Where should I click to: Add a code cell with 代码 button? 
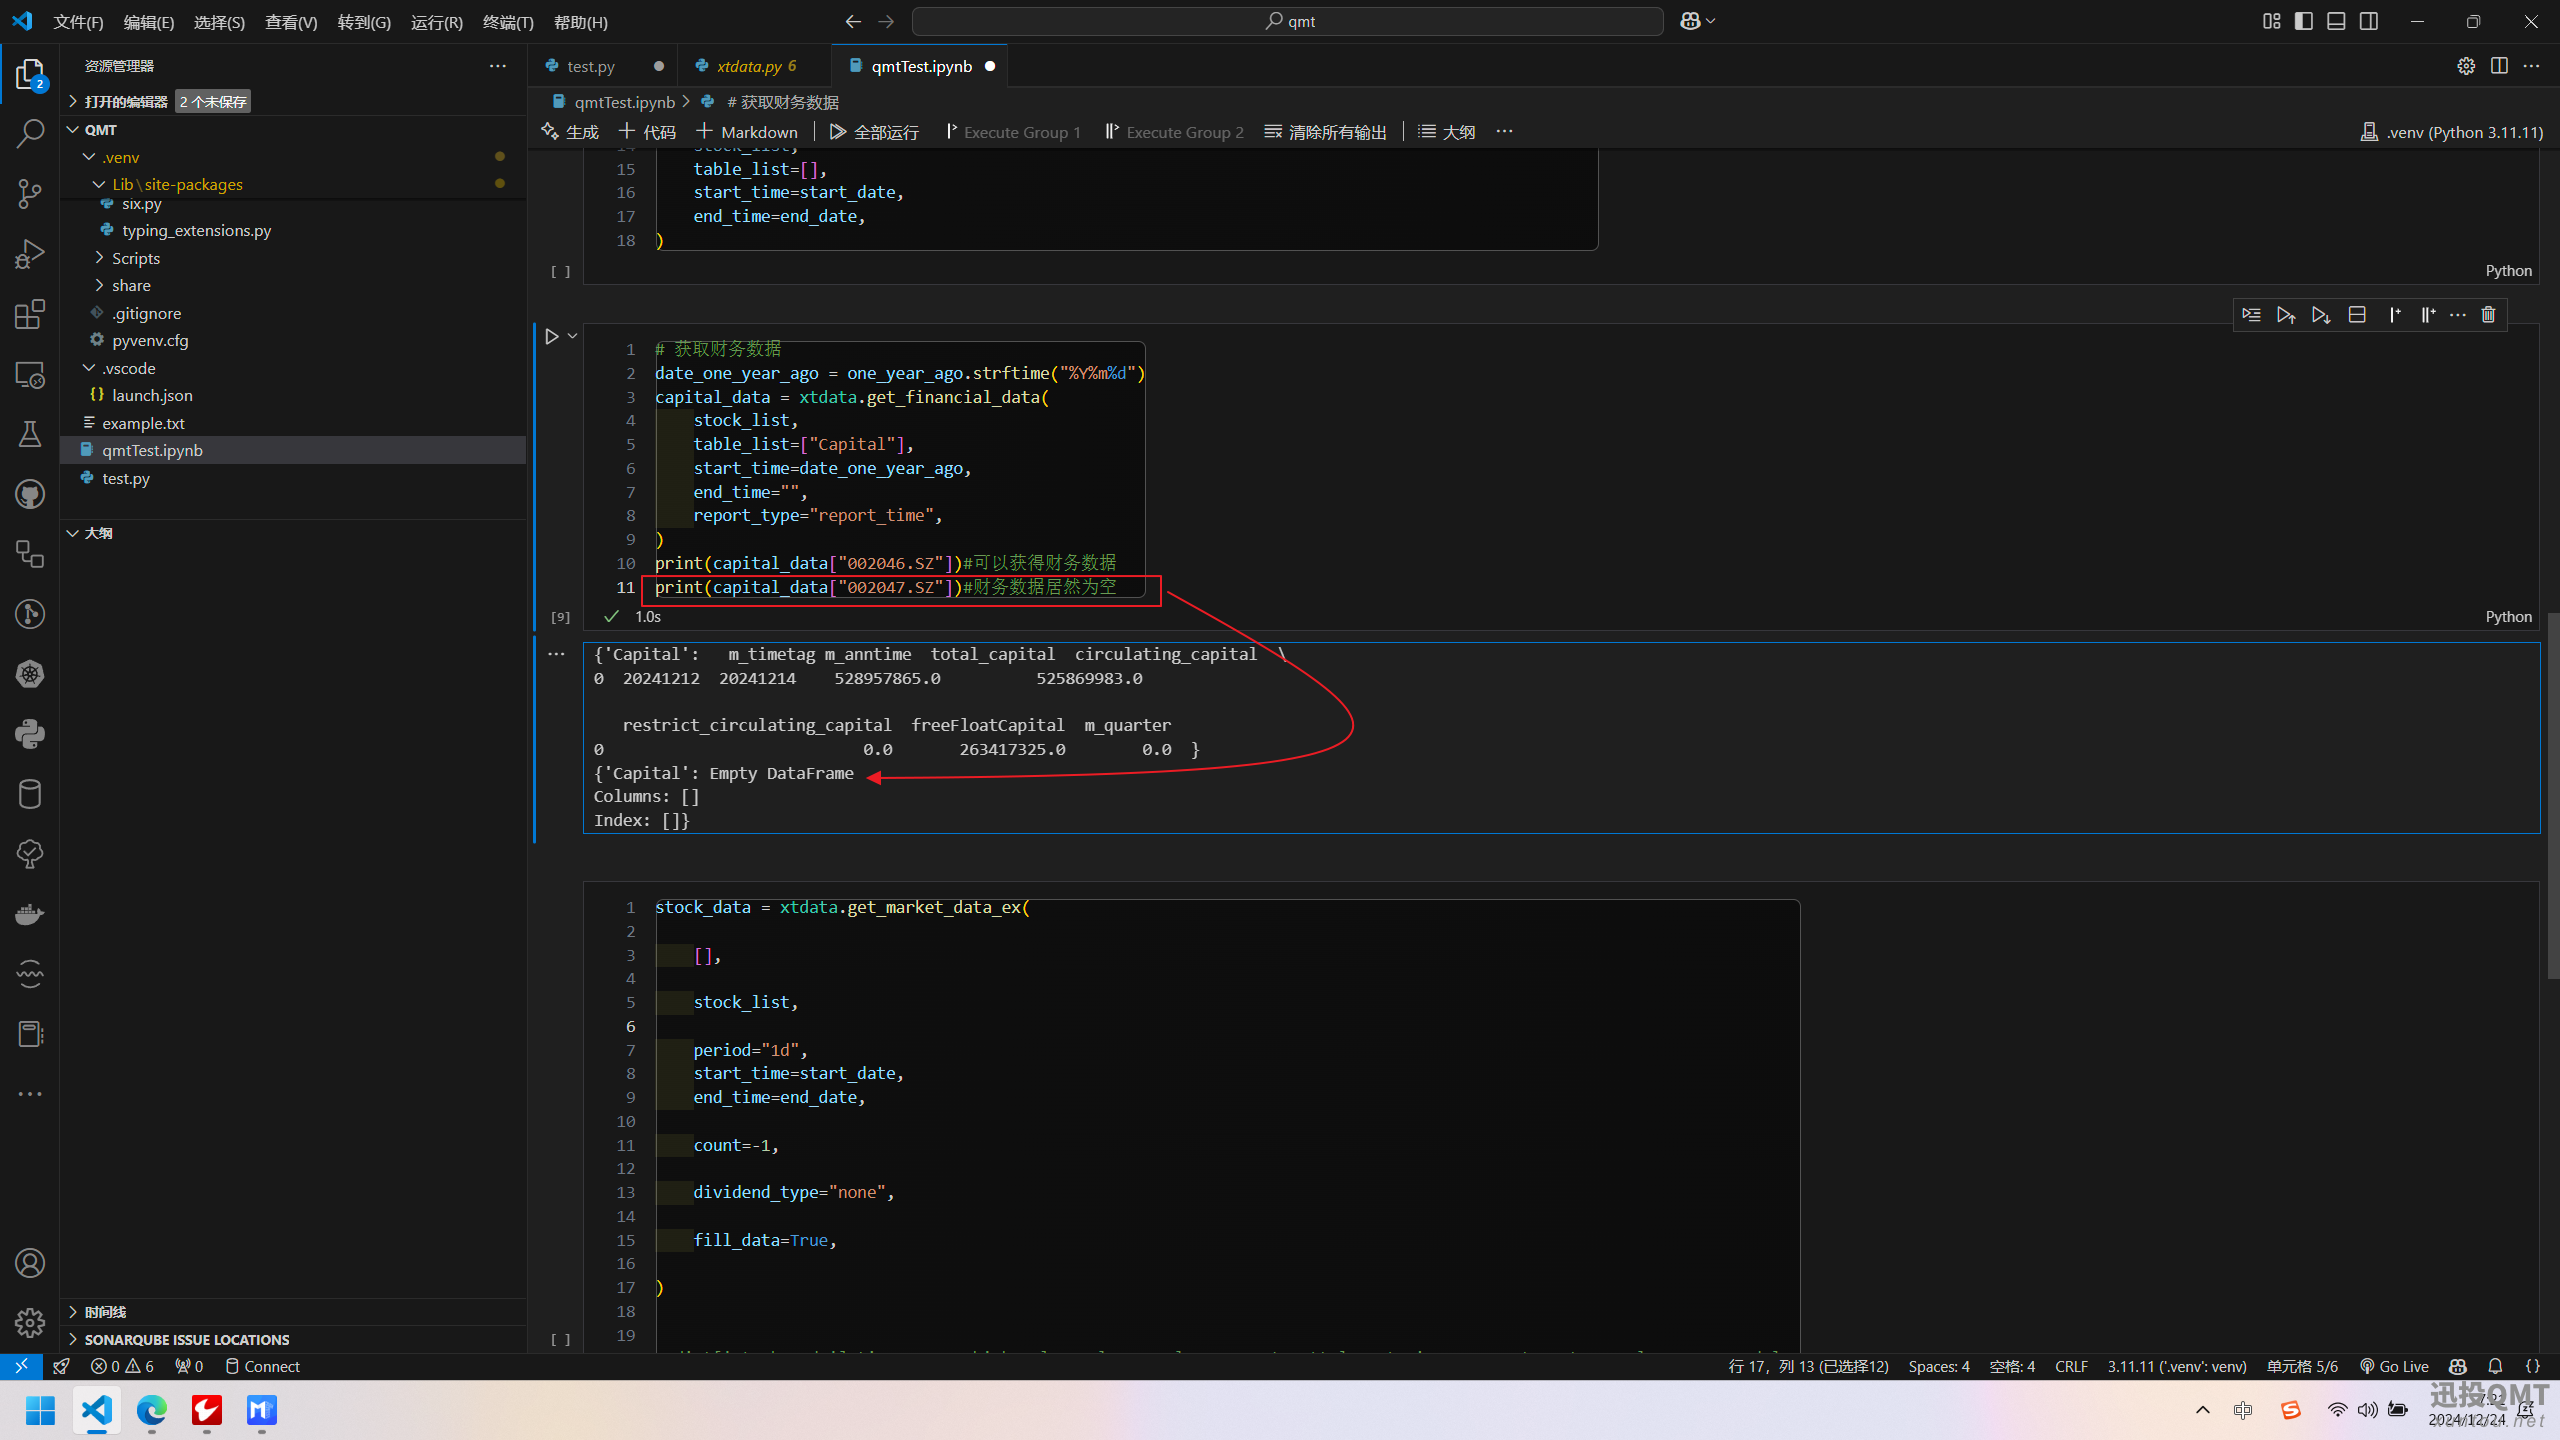(647, 132)
